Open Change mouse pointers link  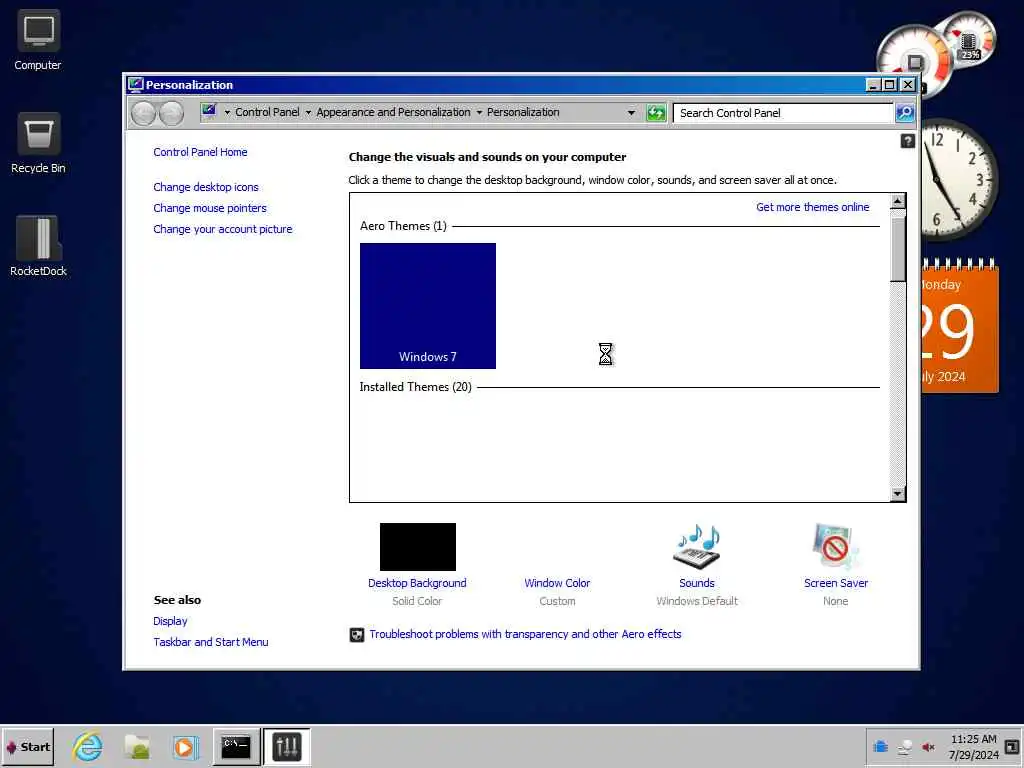pyautogui.click(x=210, y=208)
